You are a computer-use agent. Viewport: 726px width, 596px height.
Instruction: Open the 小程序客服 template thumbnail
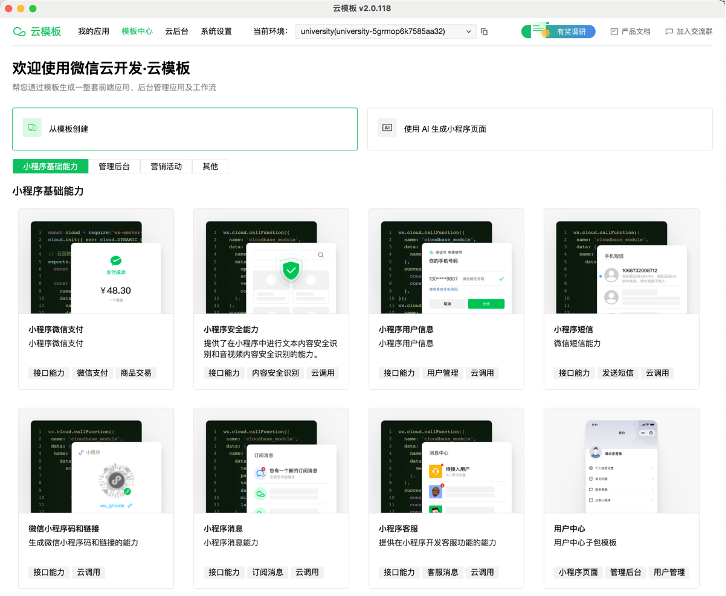tap(446, 461)
